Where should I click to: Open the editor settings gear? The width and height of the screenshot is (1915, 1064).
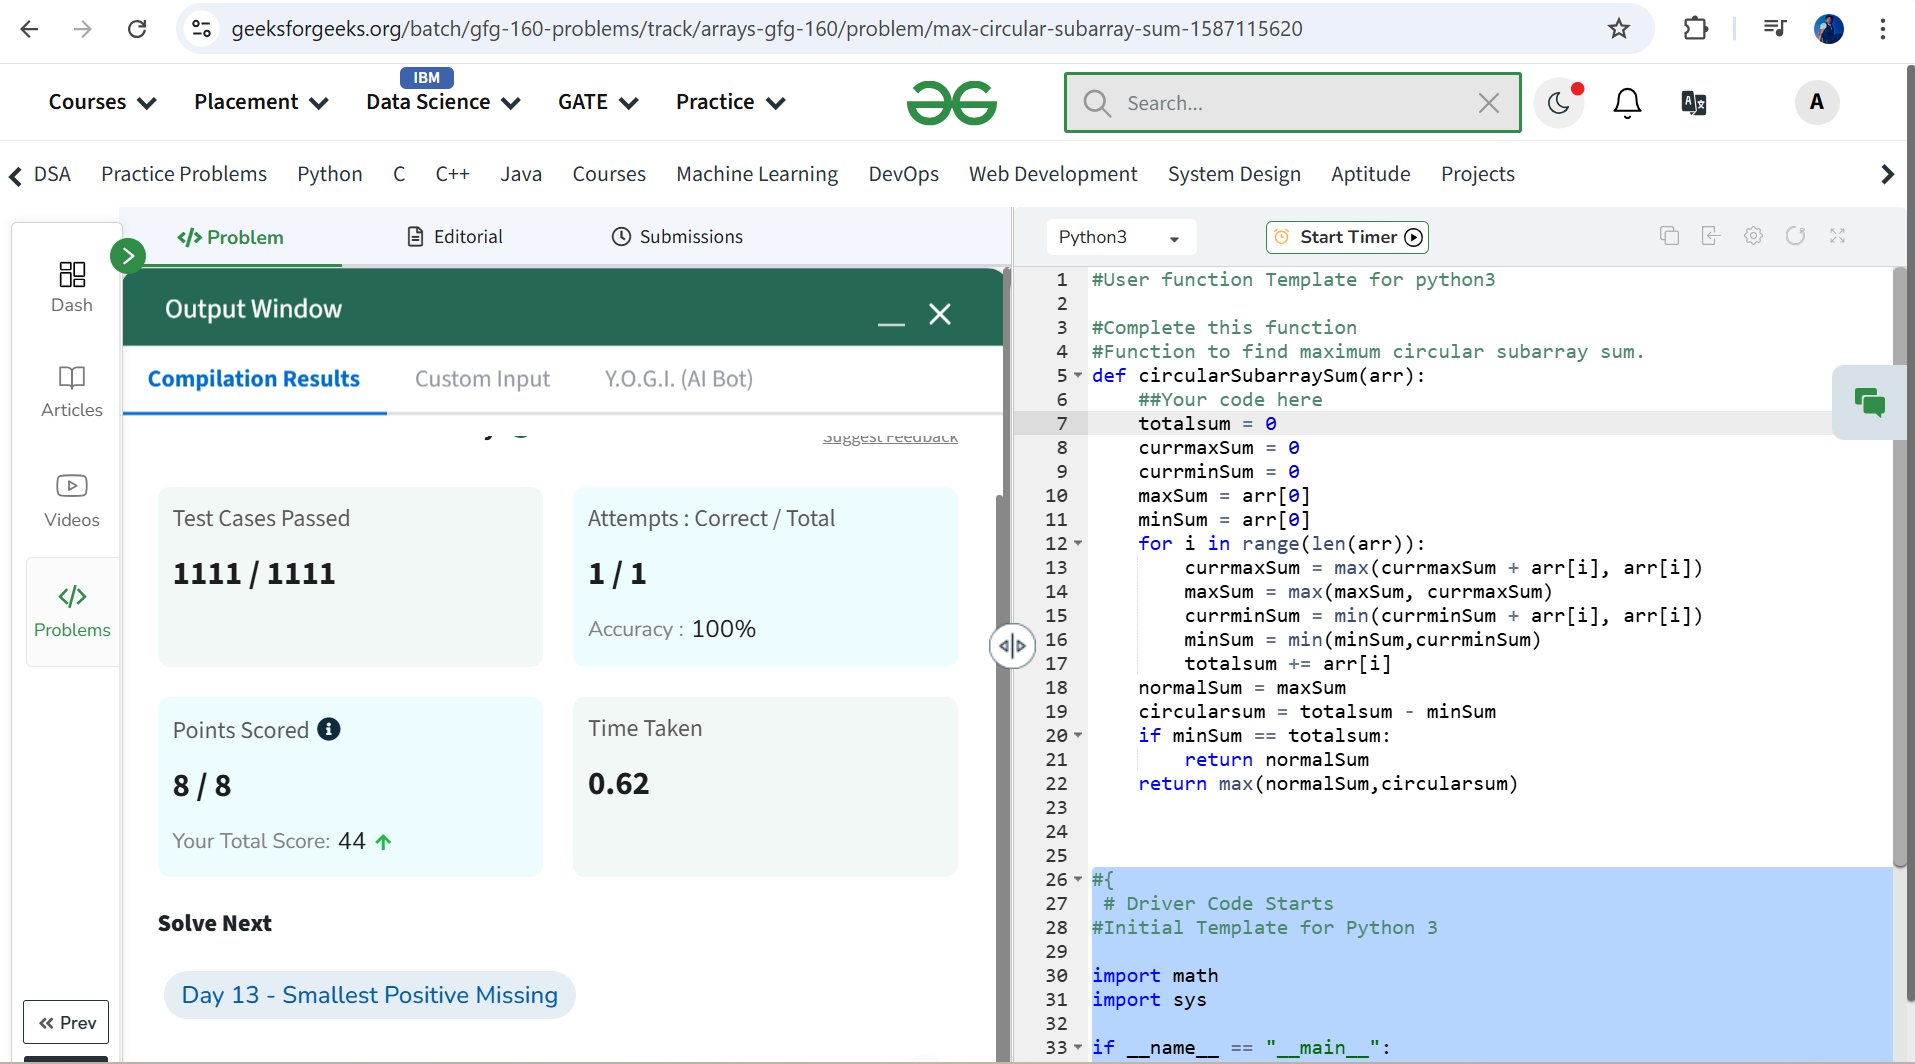1753,236
